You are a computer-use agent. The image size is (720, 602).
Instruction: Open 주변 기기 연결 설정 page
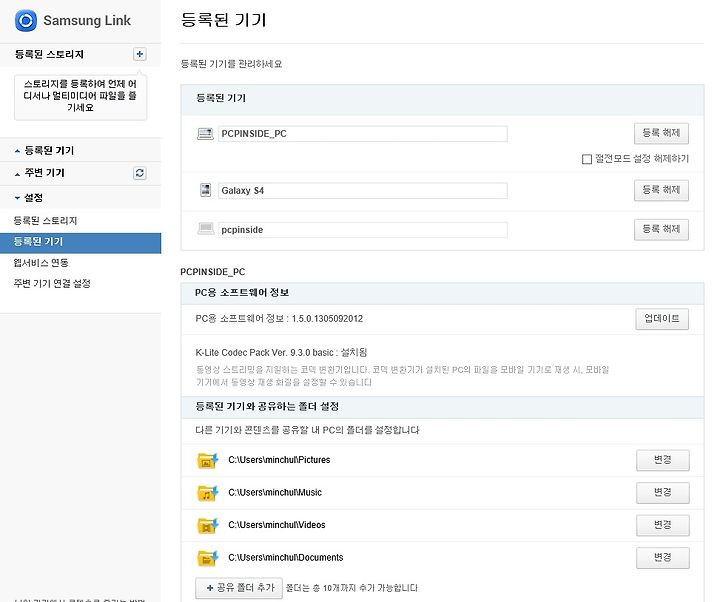pyautogui.click(x=52, y=283)
